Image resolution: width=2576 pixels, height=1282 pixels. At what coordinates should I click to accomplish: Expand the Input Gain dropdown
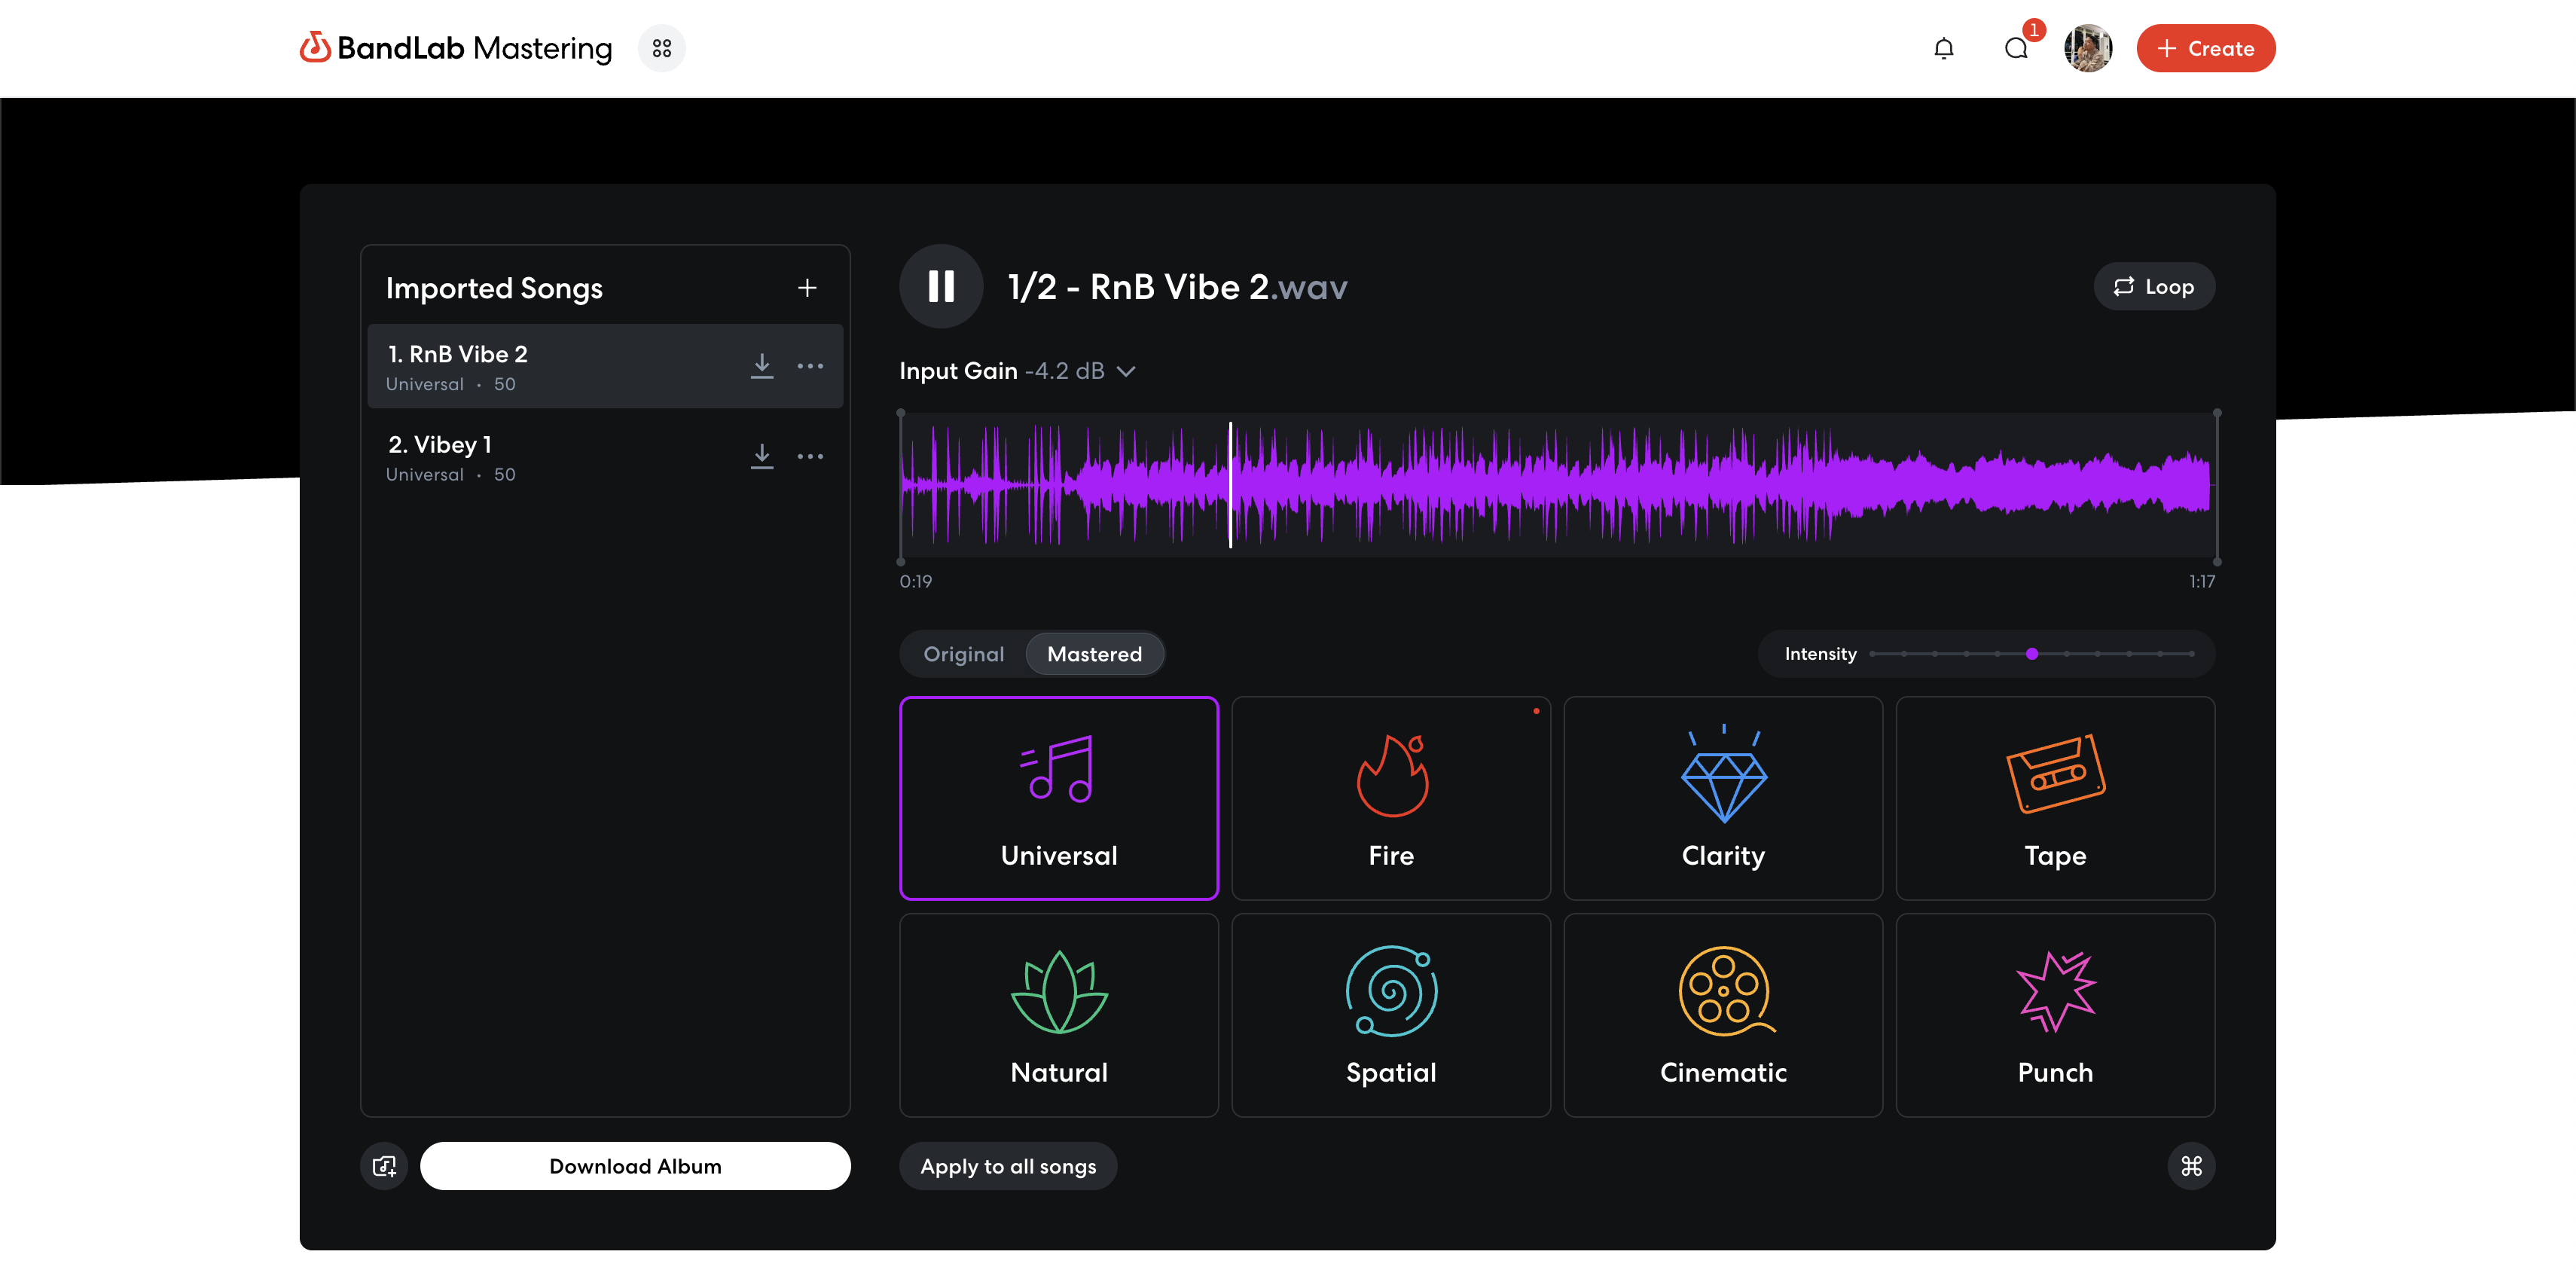[x=1125, y=372]
